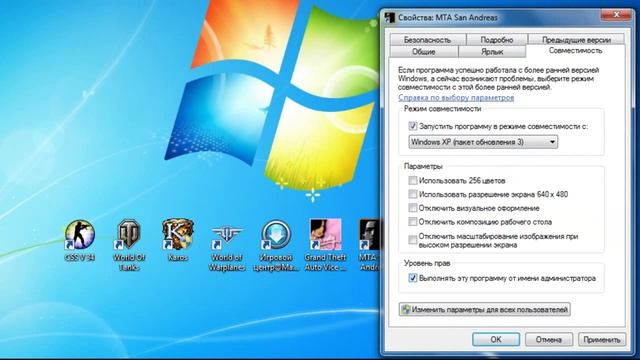Toggle Запустить программу в режиме совместимости checkbox
This screenshot has width=640, height=360.
[413, 126]
